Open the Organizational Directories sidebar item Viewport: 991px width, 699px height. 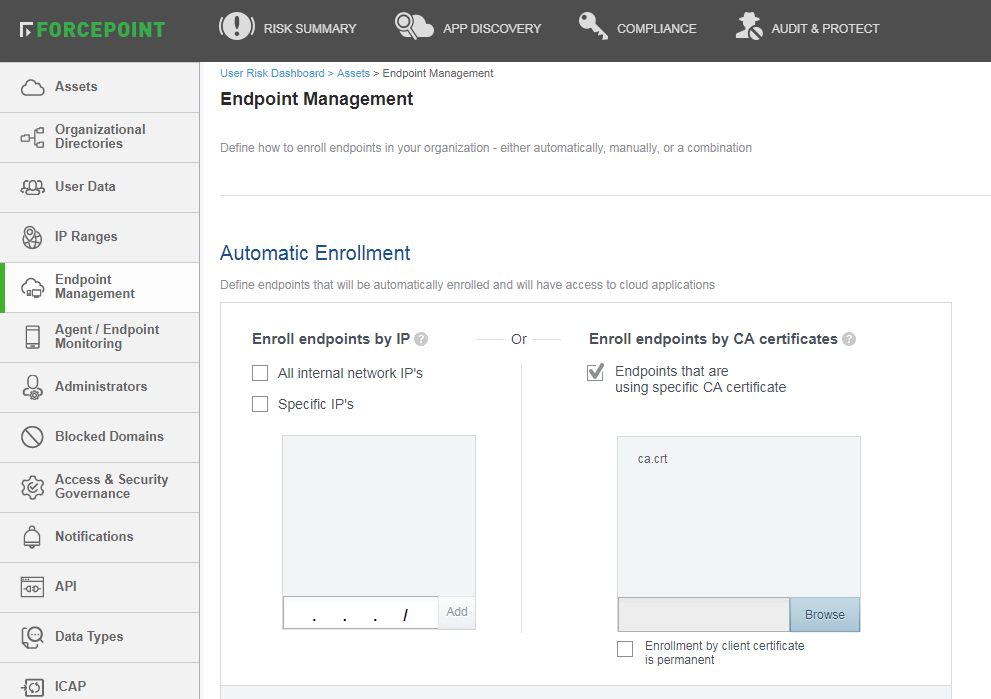pos(100,137)
